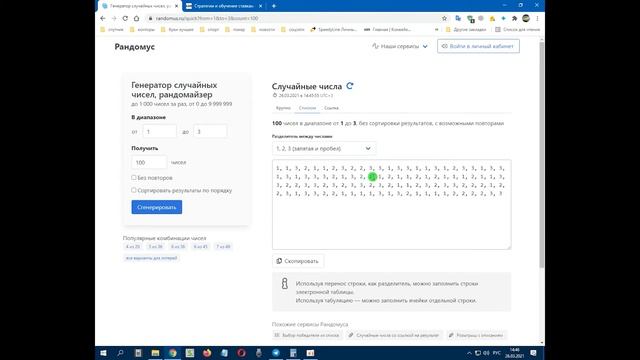Click the browser back arrow
The height and width of the screenshot is (360, 640).
coord(103,18)
